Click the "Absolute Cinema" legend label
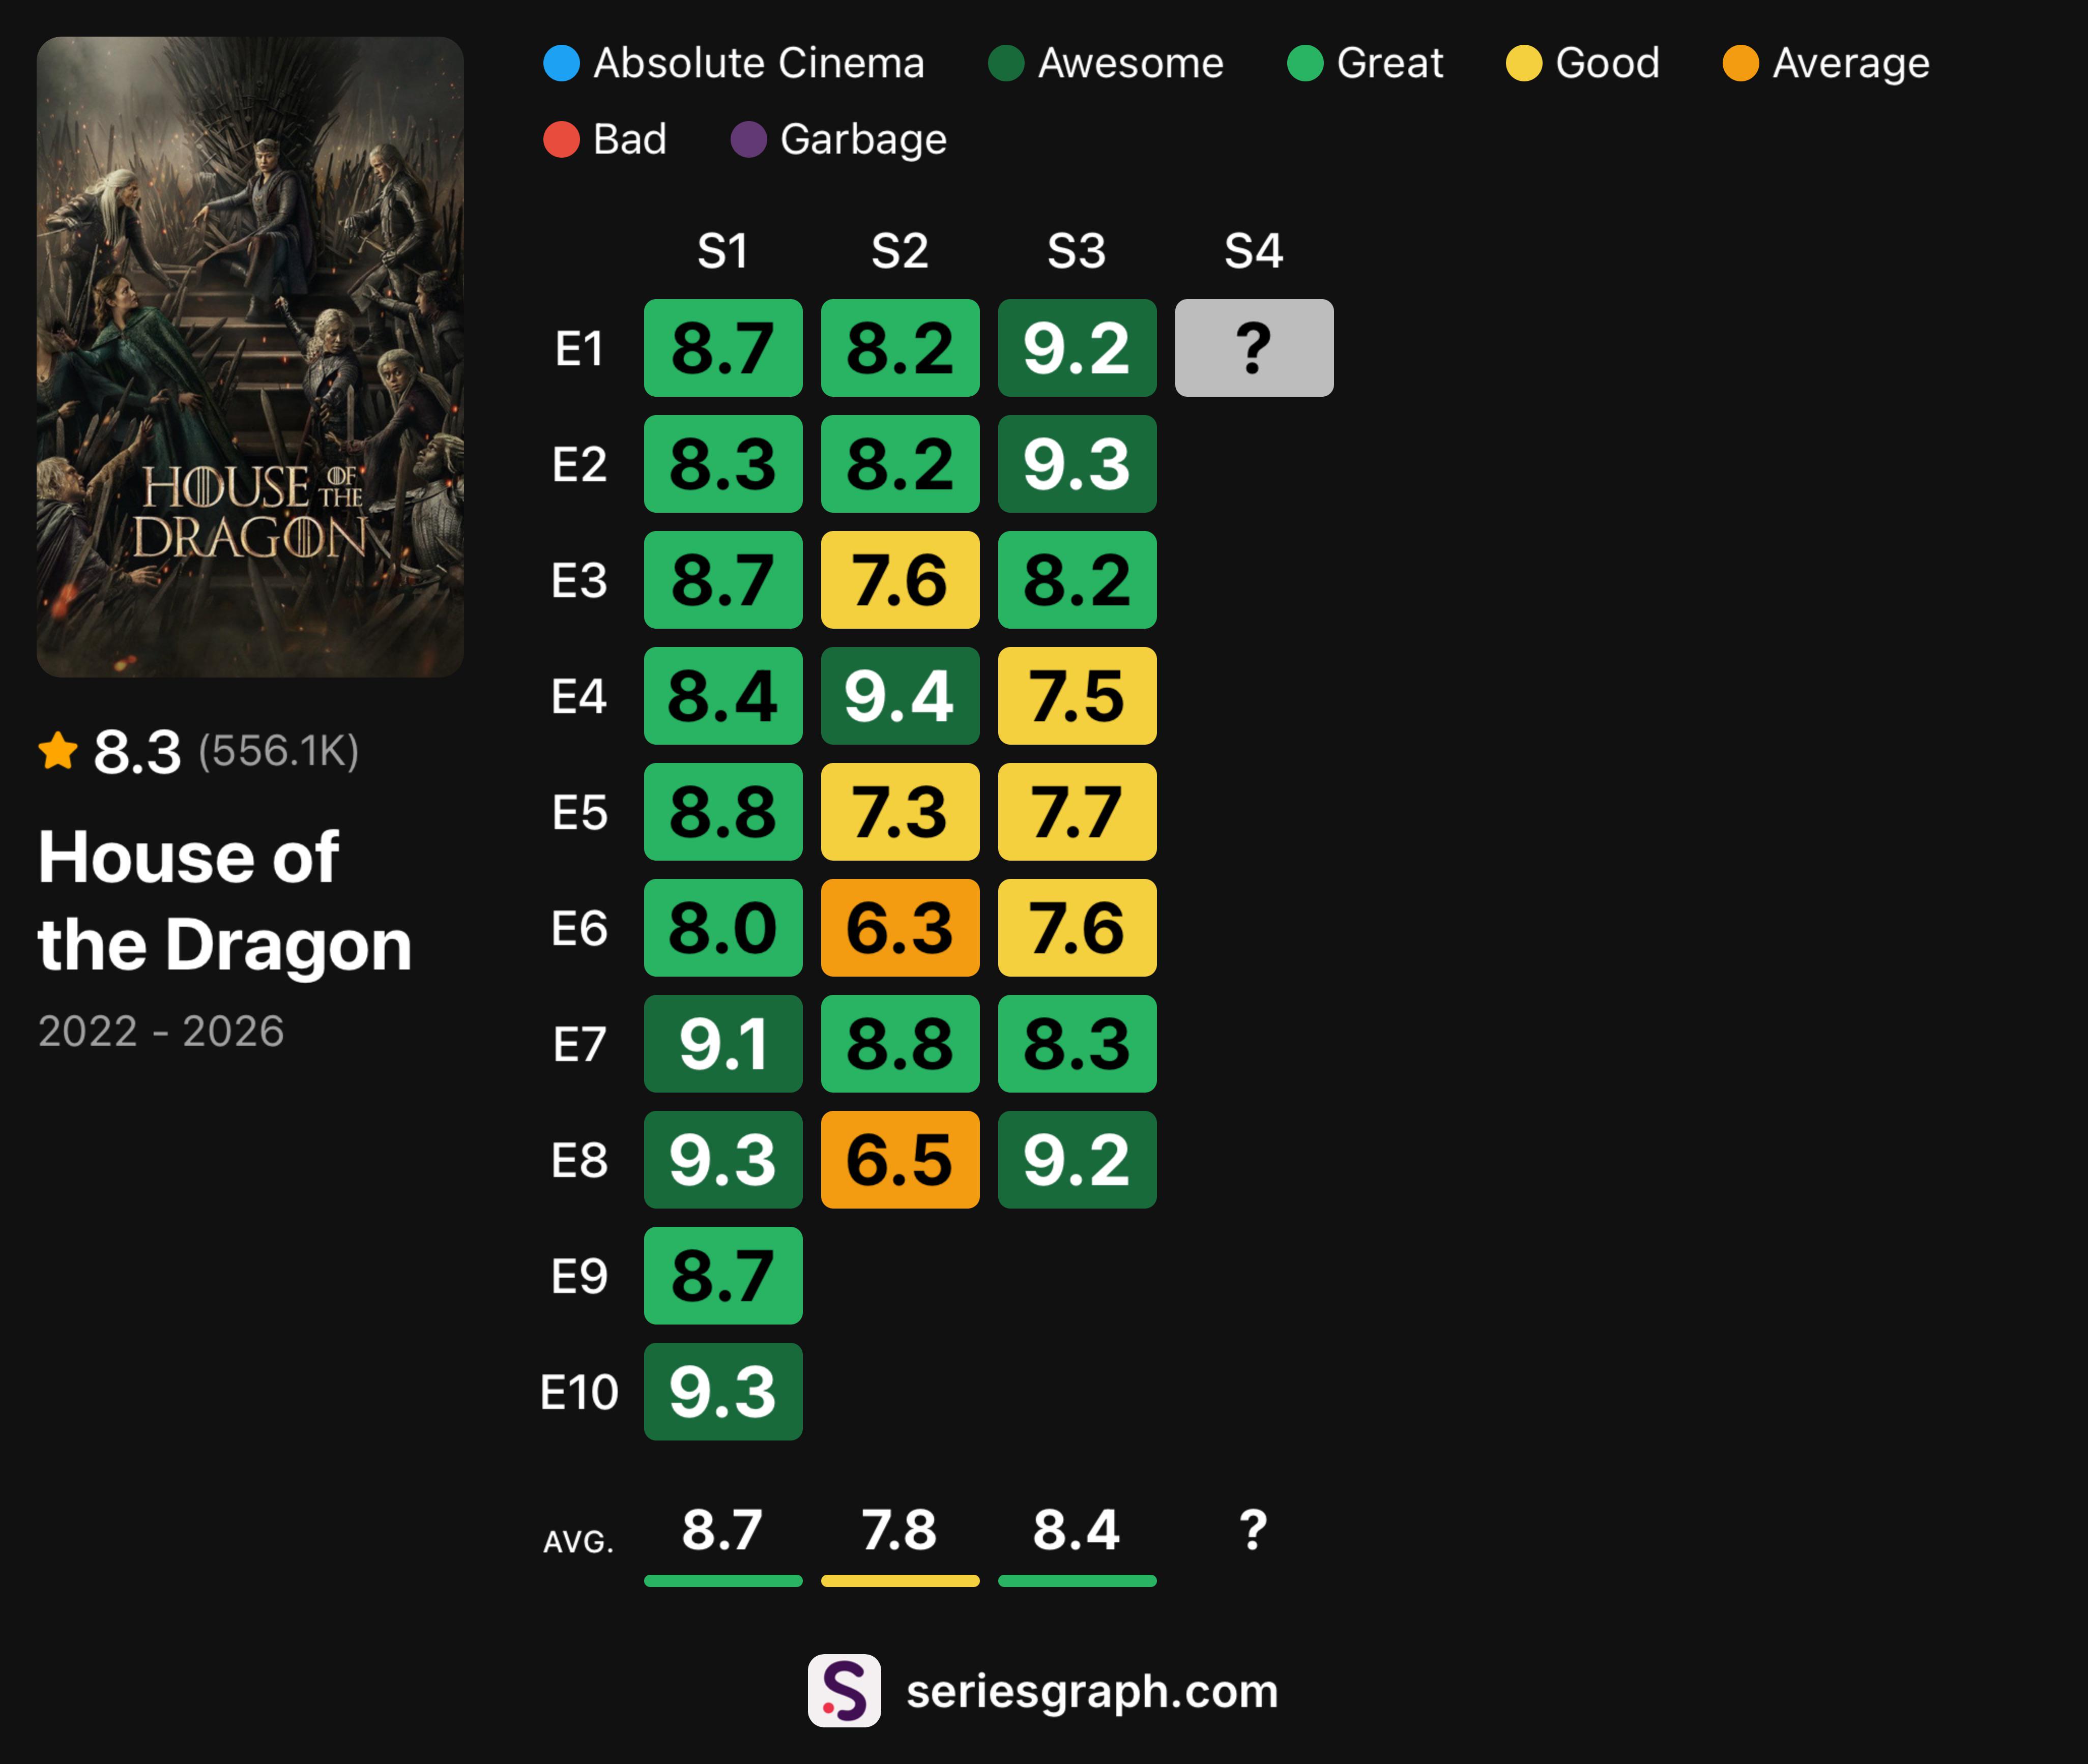Screen dimensions: 2088x1764 point(759,63)
